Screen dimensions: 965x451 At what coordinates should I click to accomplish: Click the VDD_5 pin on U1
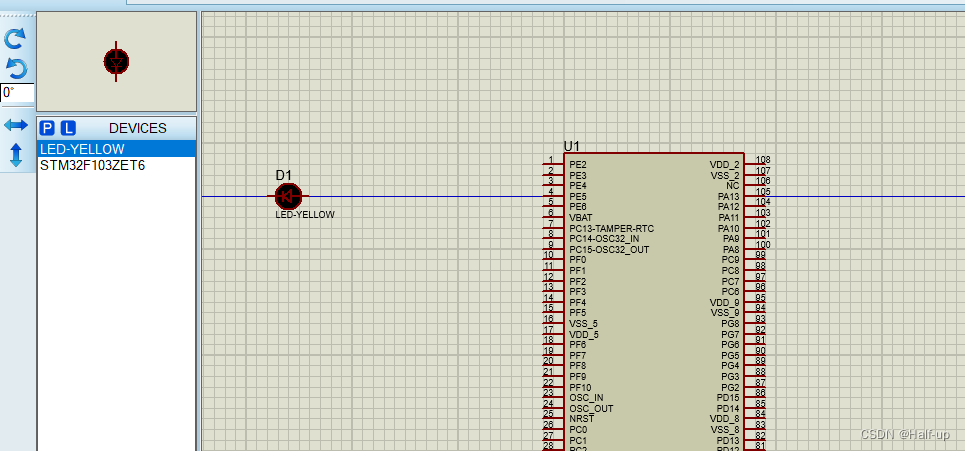coord(583,335)
